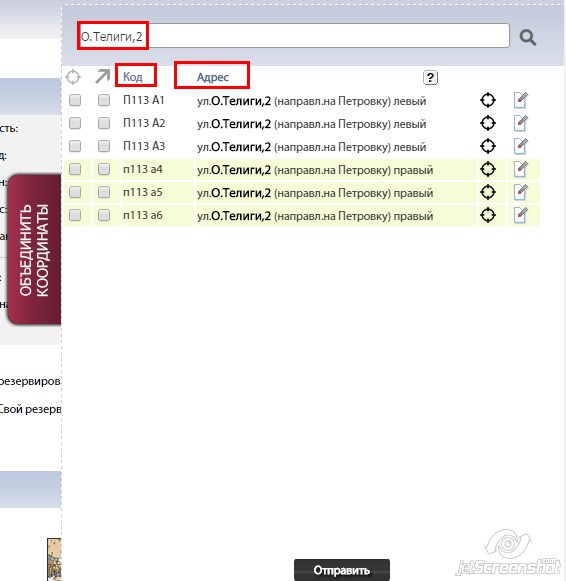This screenshot has height=581, width=566.
Task: Tick second checkbox for П113 А2
Action: [104, 123]
